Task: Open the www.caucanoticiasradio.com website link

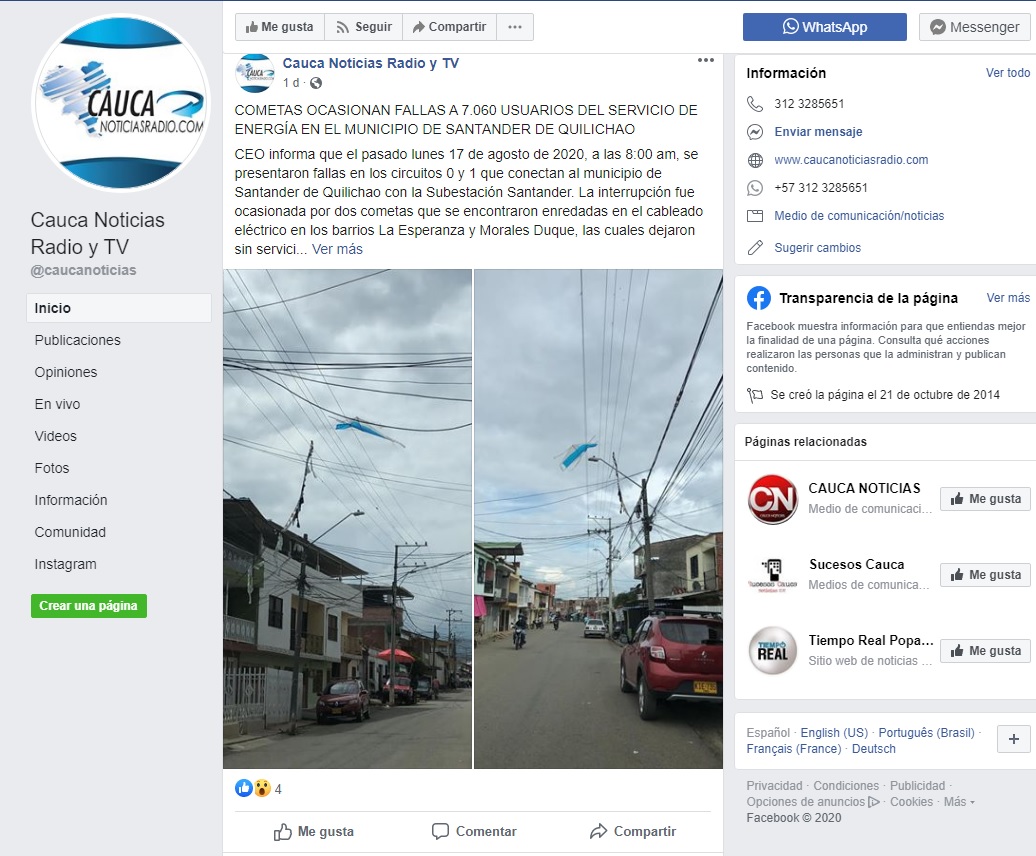Action: click(851, 160)
